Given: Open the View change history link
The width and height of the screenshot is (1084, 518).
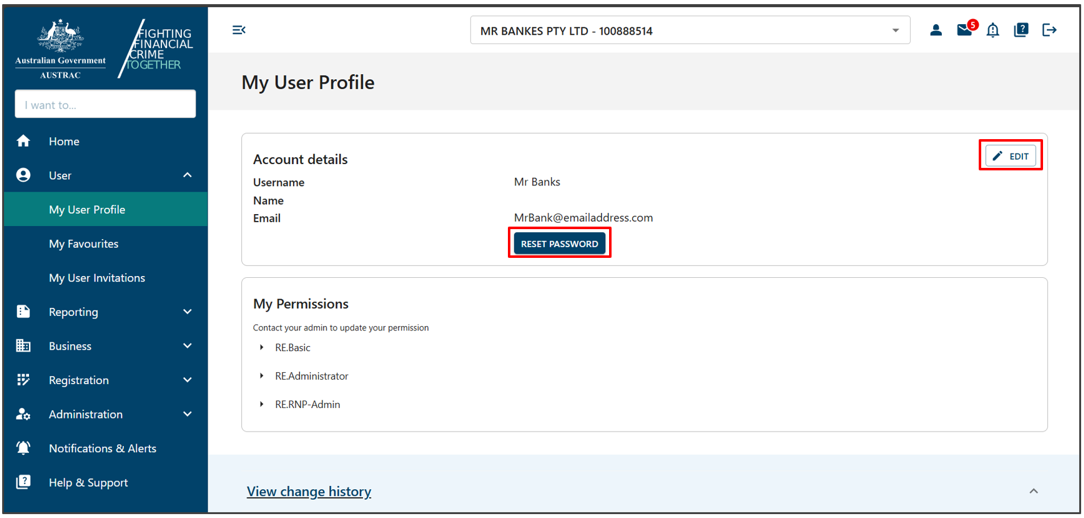Looking at the screenshot, I should (309, 492).
